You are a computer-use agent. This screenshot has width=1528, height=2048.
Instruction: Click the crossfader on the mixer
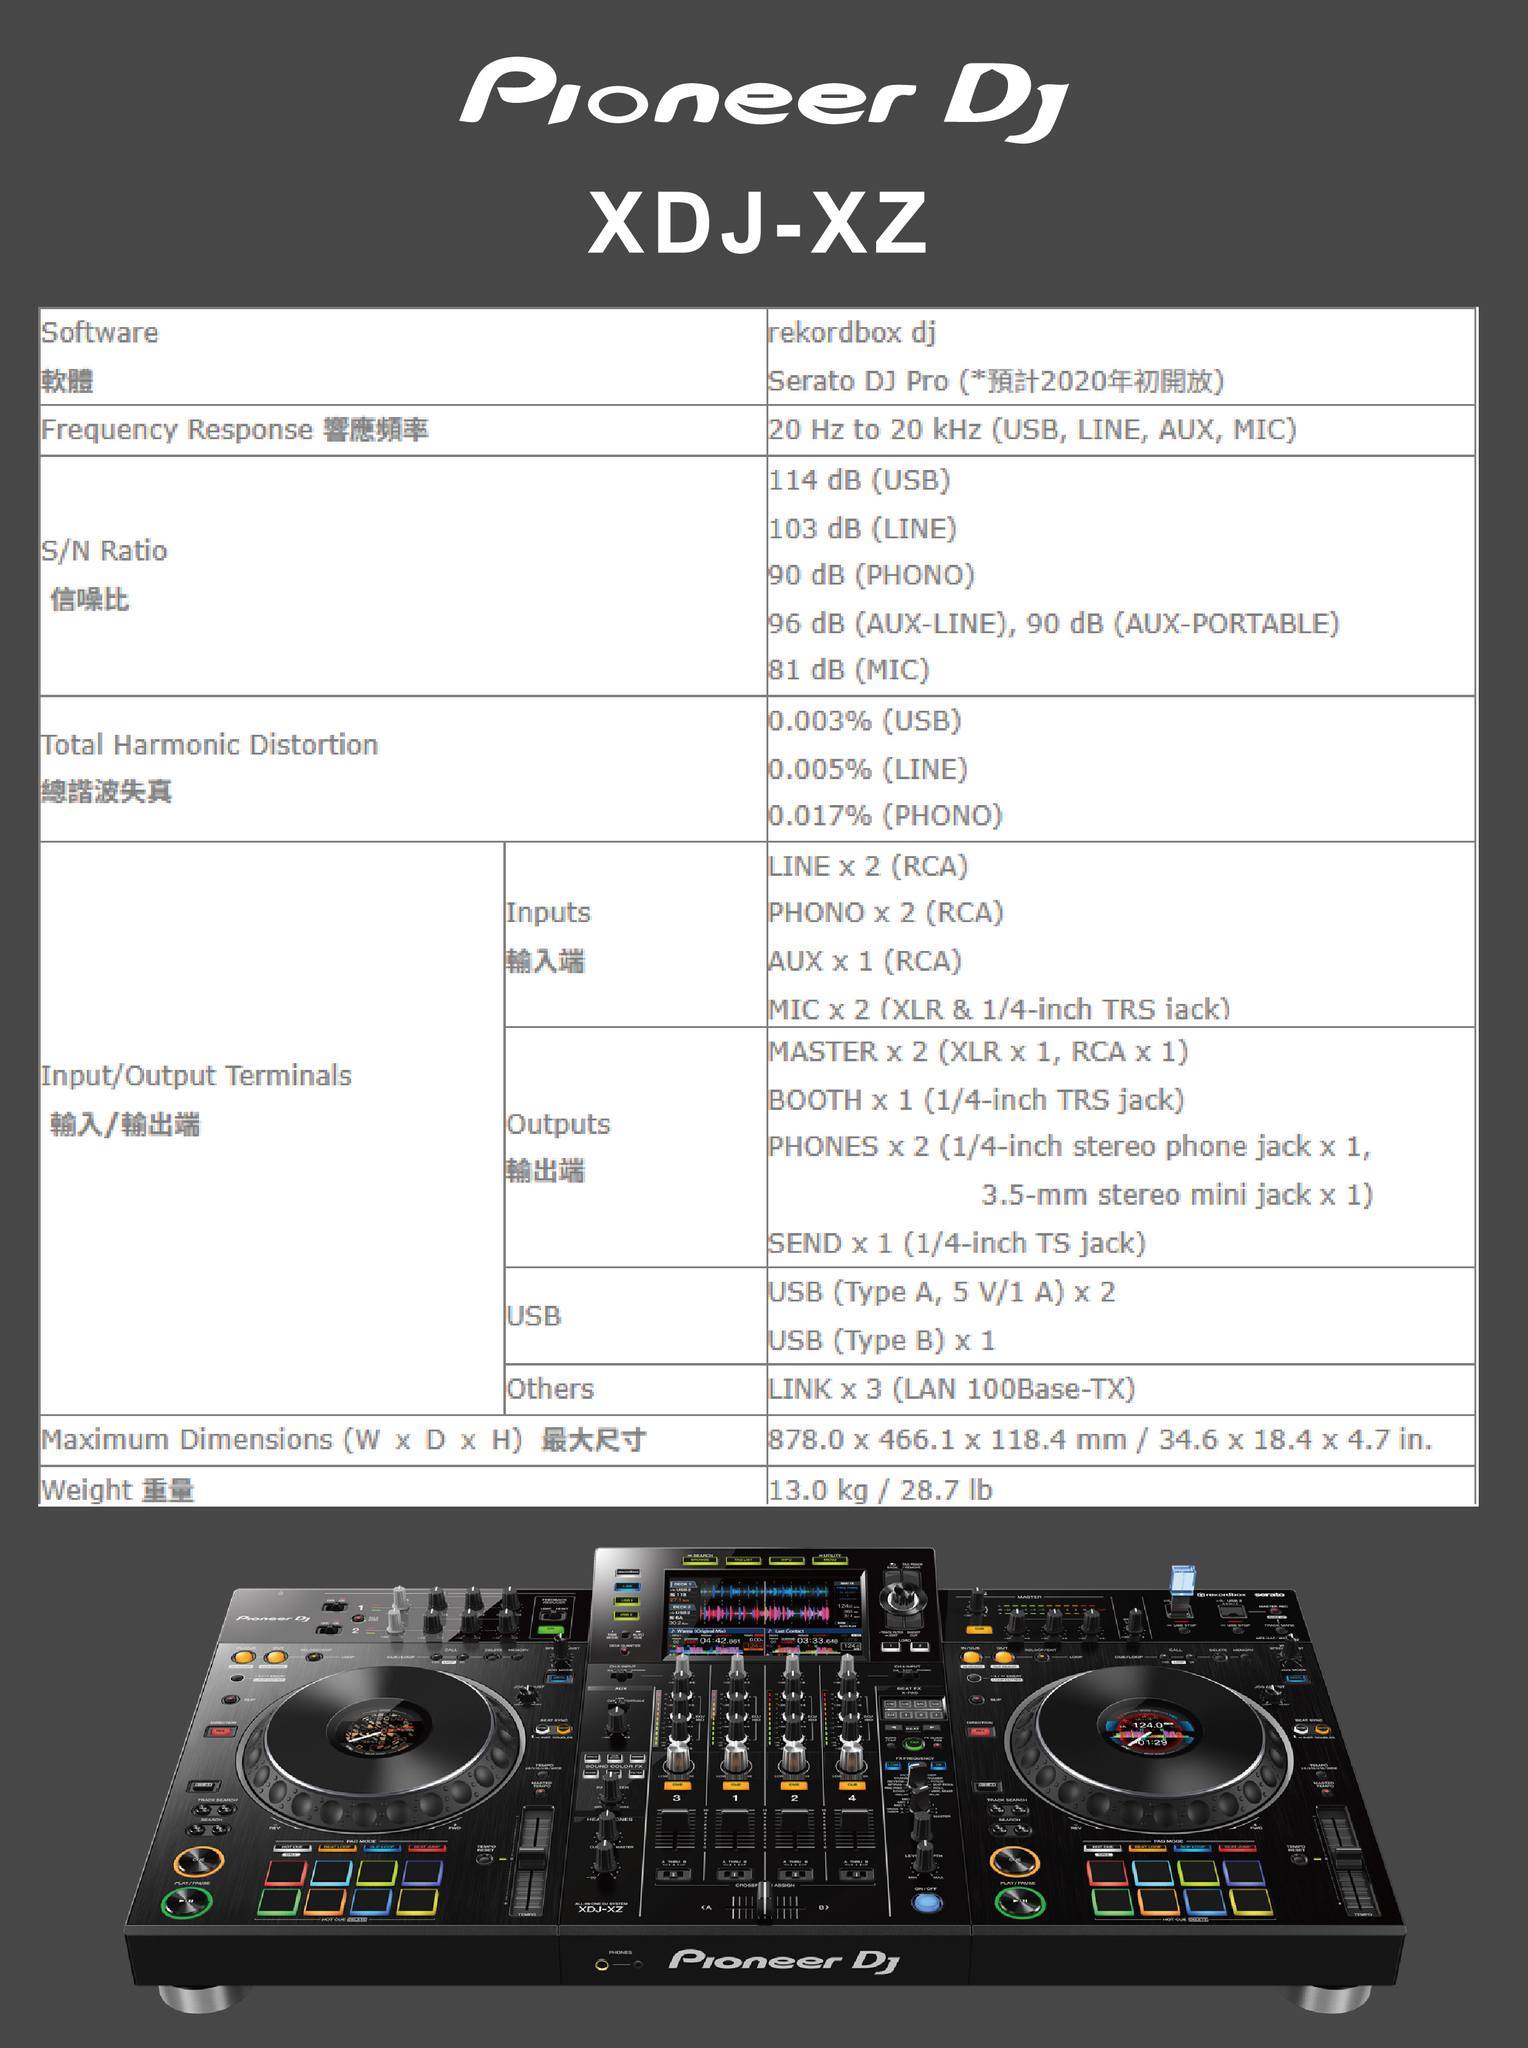tap(765, 1903)
